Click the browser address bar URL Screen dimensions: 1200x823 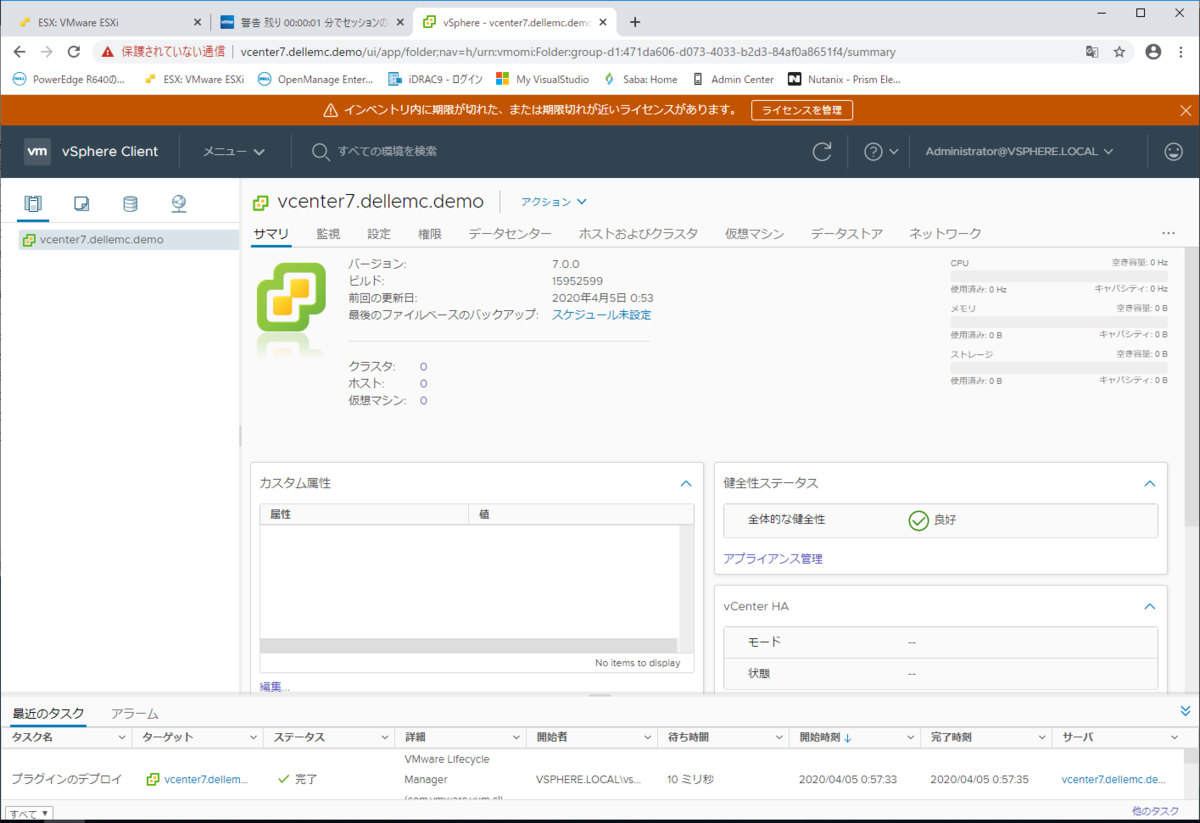(568, 52)
